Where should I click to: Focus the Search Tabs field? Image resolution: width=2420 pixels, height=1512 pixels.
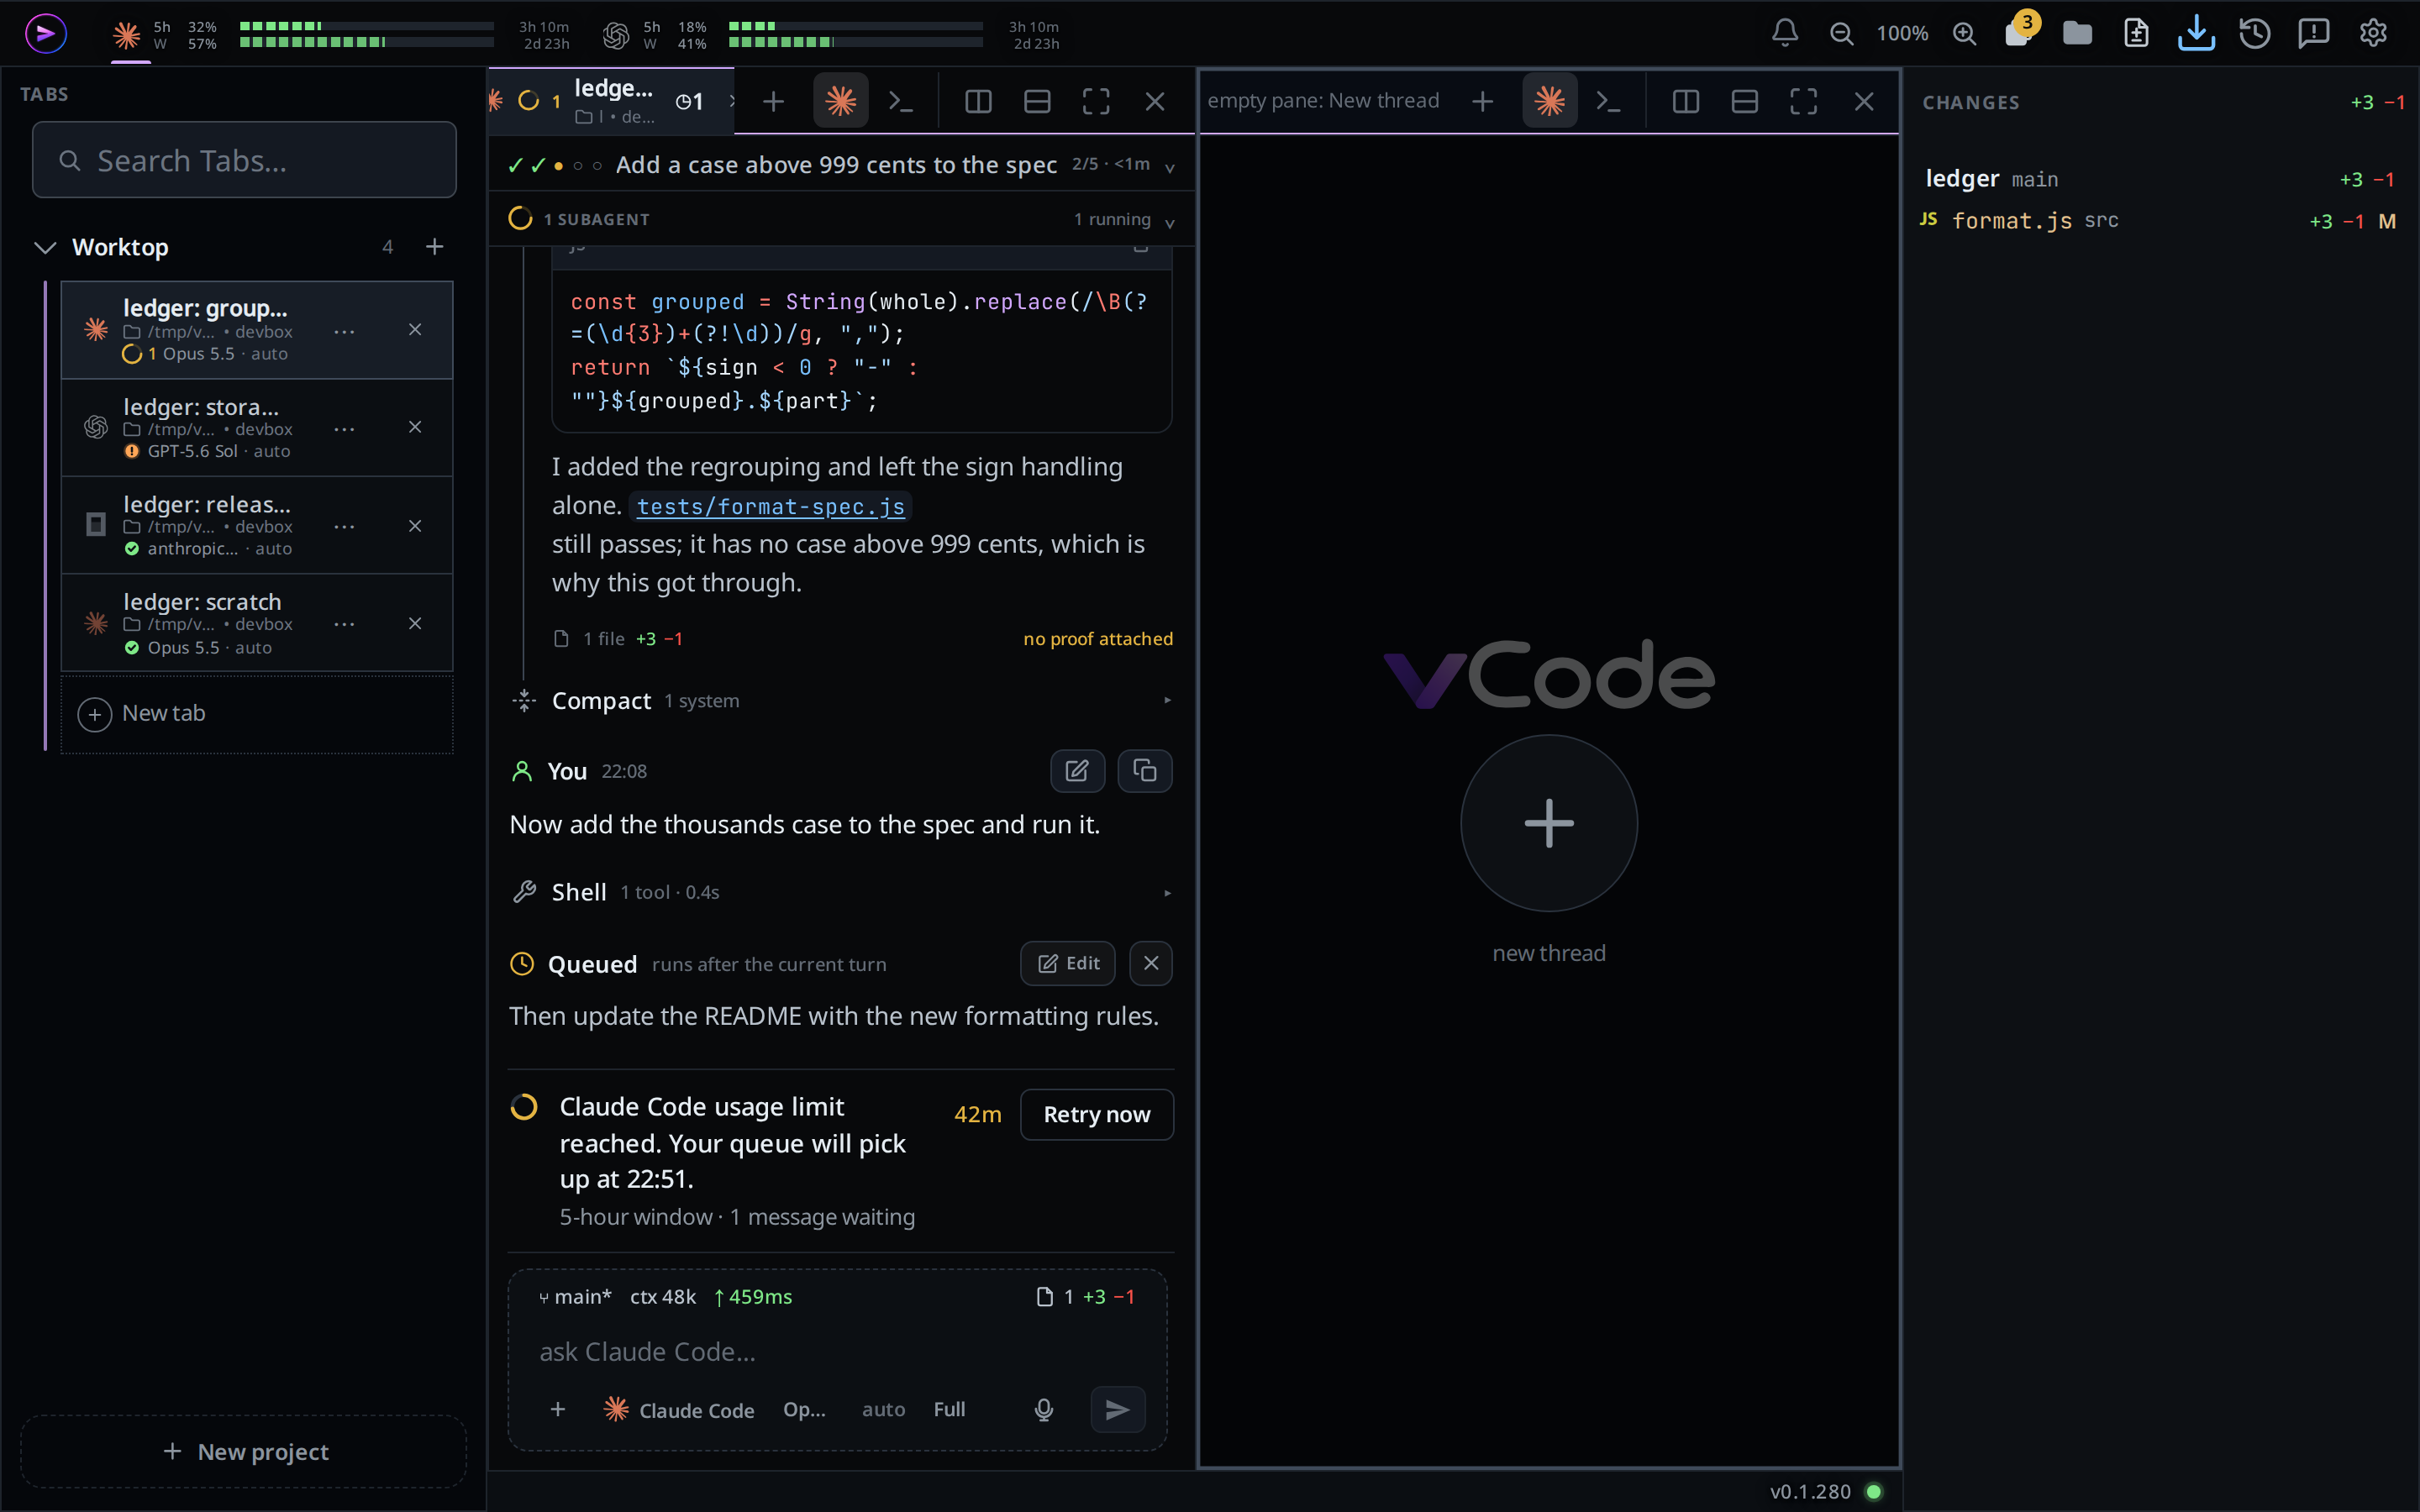pyautogui.click(x=244, y=160)
